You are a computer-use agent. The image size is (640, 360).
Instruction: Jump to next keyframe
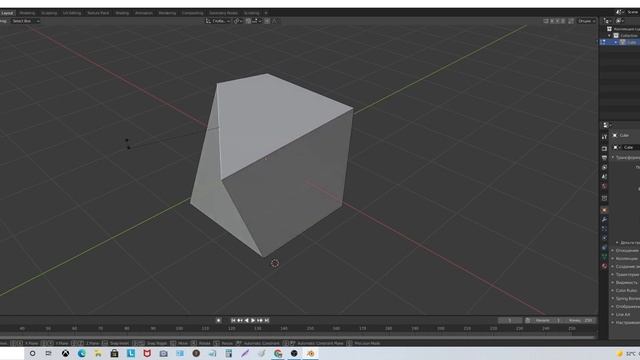[260, 320]
